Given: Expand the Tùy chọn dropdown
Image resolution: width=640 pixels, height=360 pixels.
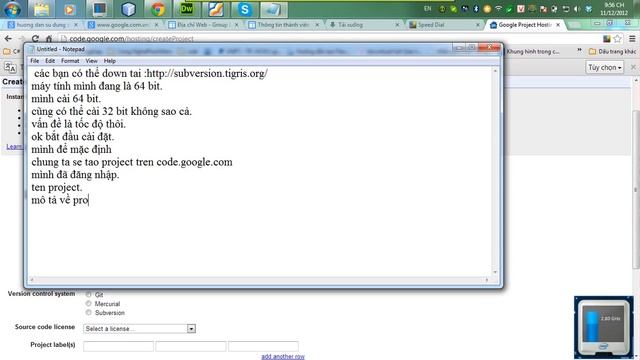Looking at the screenshot, I should tap(605, 67).
